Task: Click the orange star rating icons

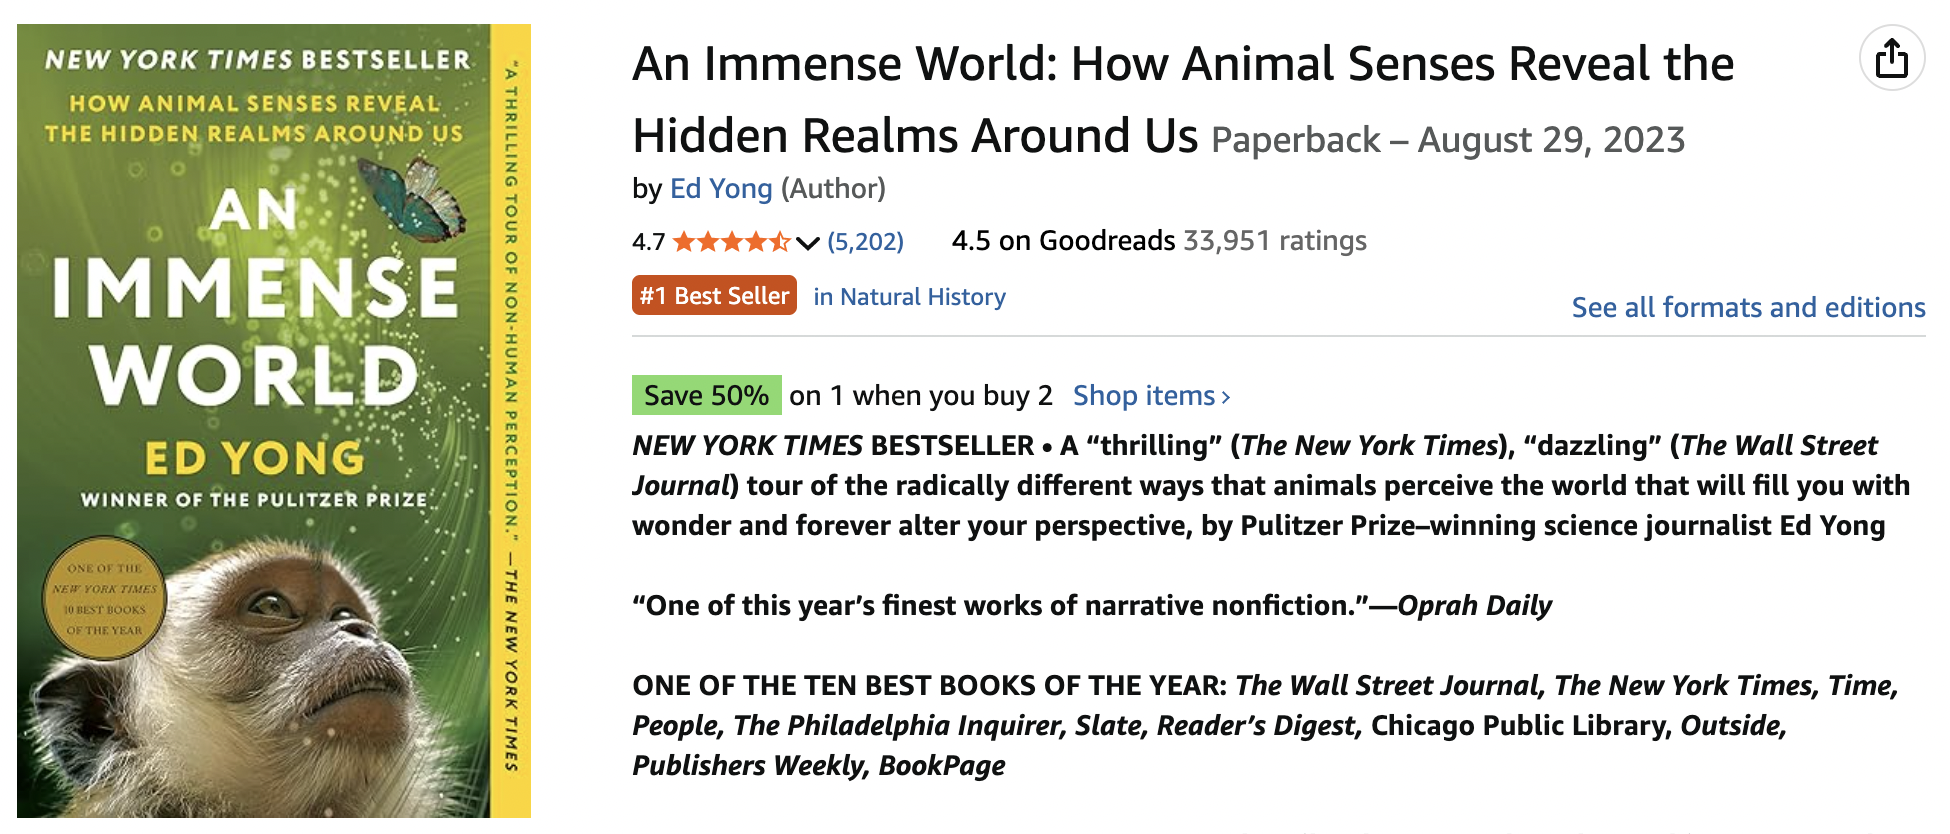Action: coord(731,242)
